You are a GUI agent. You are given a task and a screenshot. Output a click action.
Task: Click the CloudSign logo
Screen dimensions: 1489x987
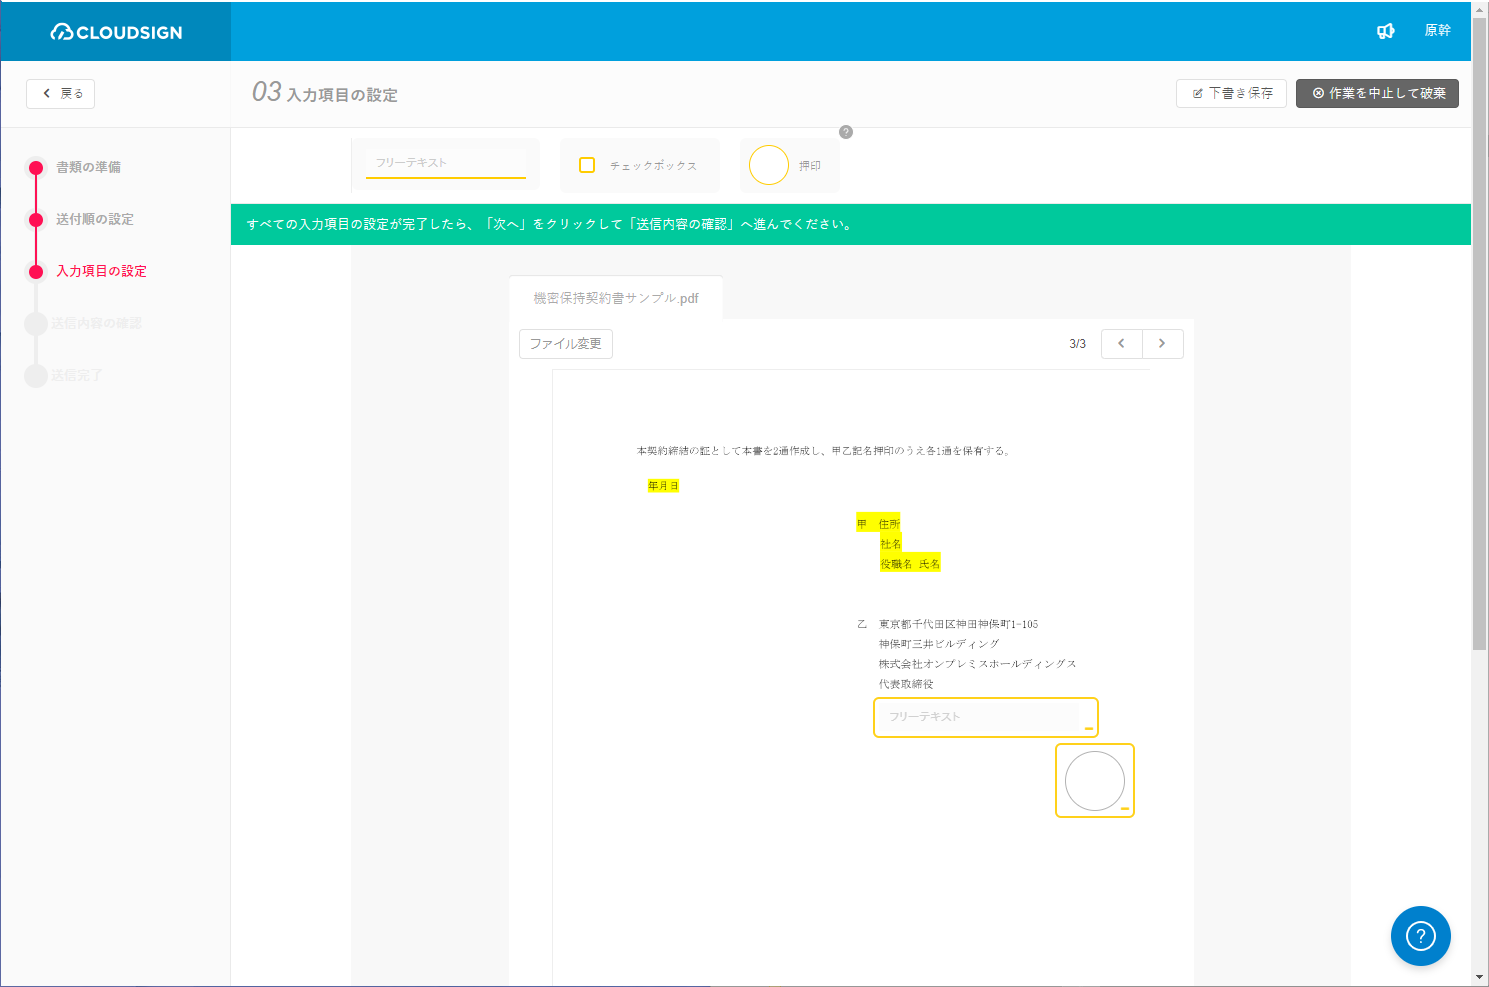[x=116, y=32]
